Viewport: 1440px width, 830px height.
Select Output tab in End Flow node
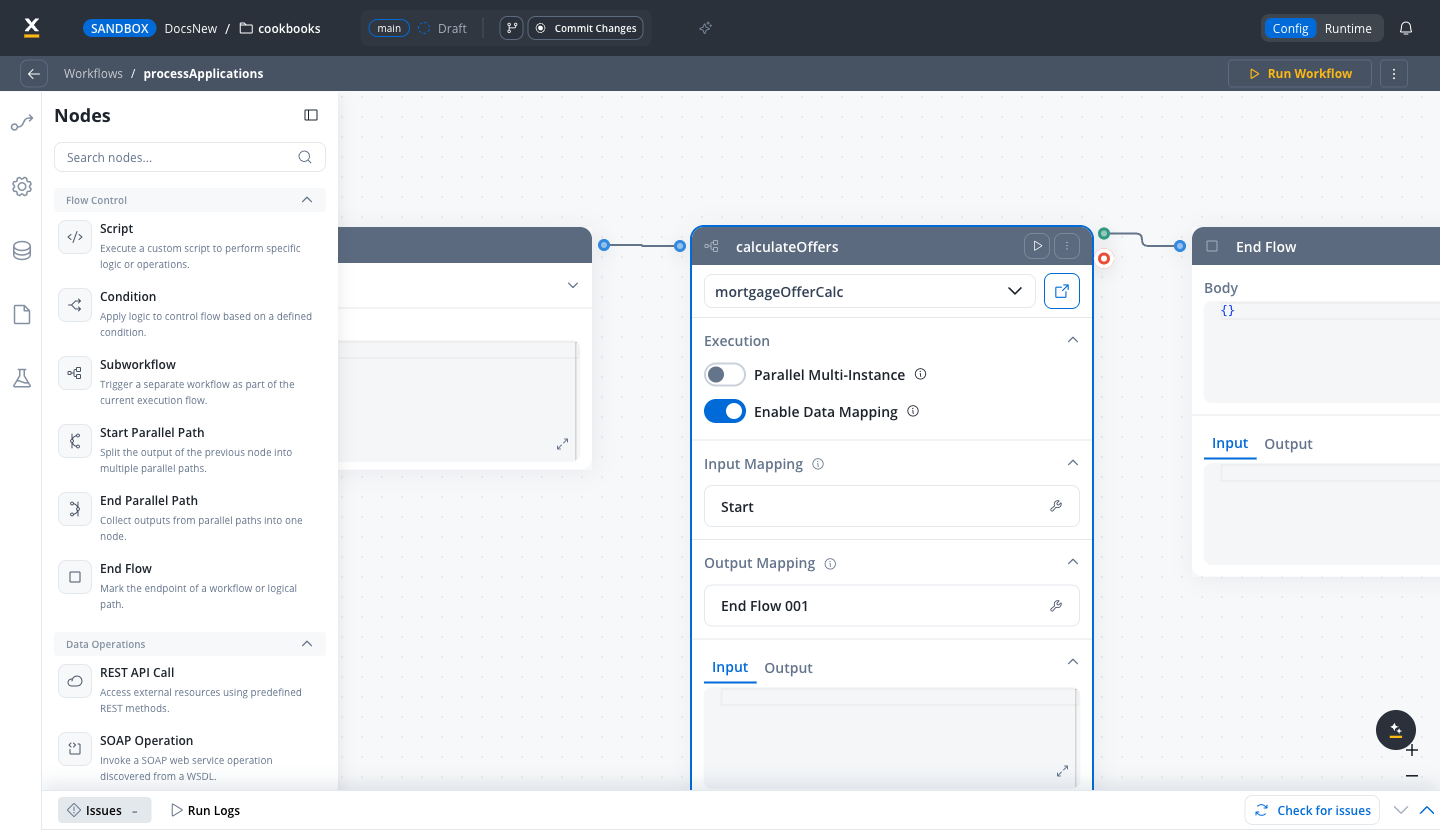[x=1288, y=443]
